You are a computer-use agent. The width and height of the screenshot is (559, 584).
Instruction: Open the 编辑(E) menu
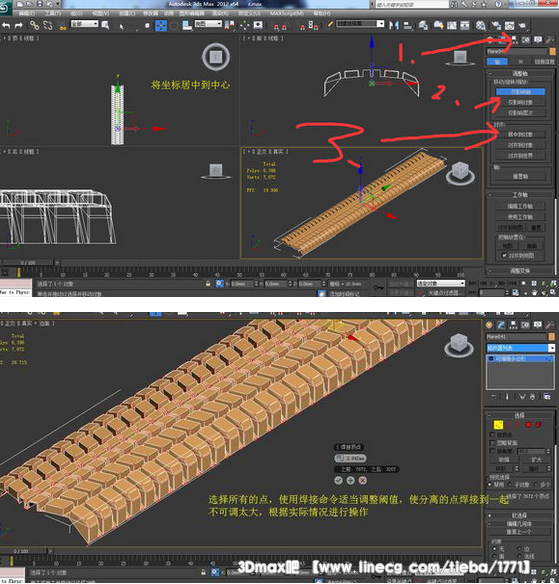pos(26,13)
